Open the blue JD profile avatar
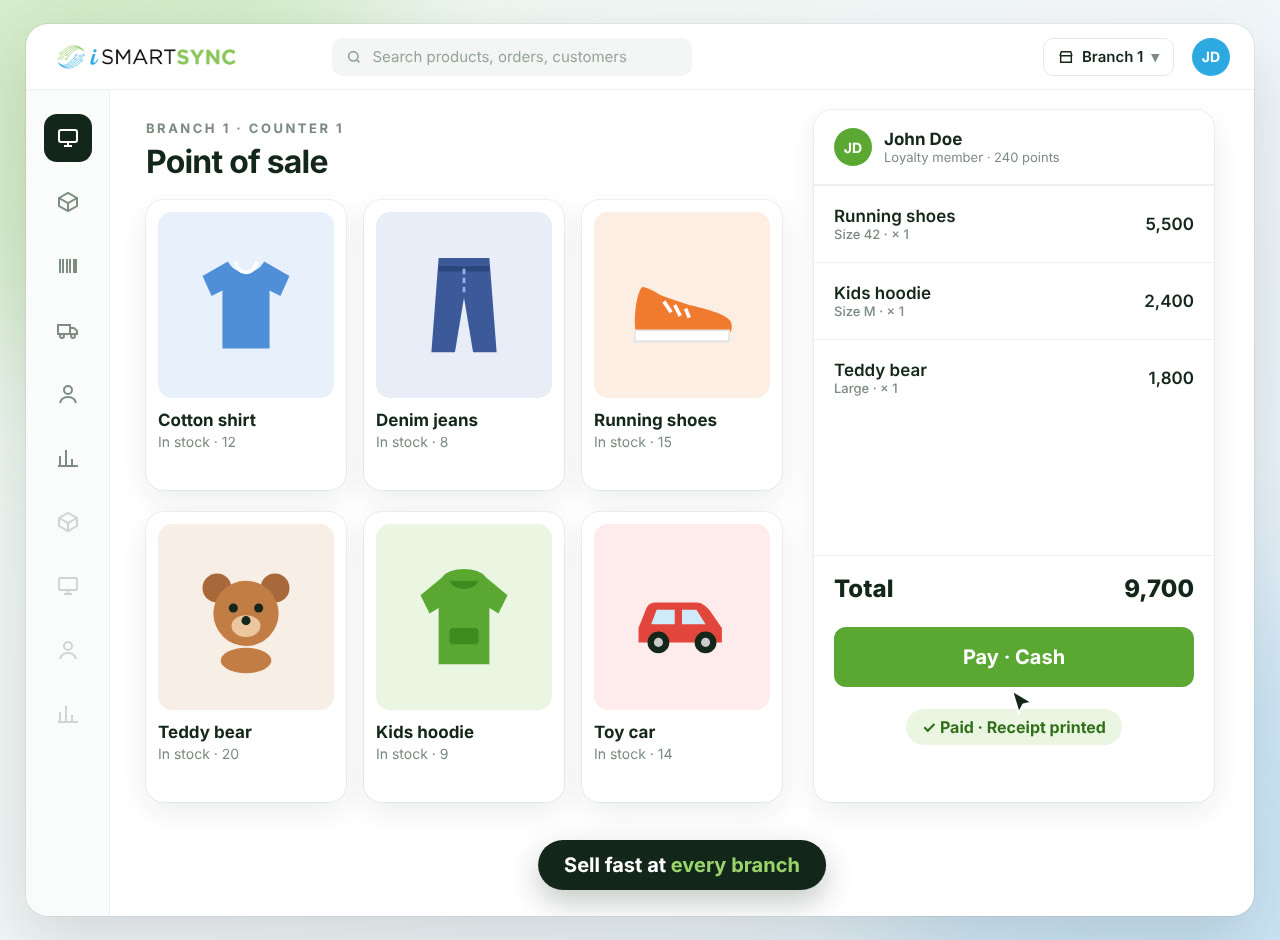This screenshot has height=940, width=1280. coord(1211,57)
